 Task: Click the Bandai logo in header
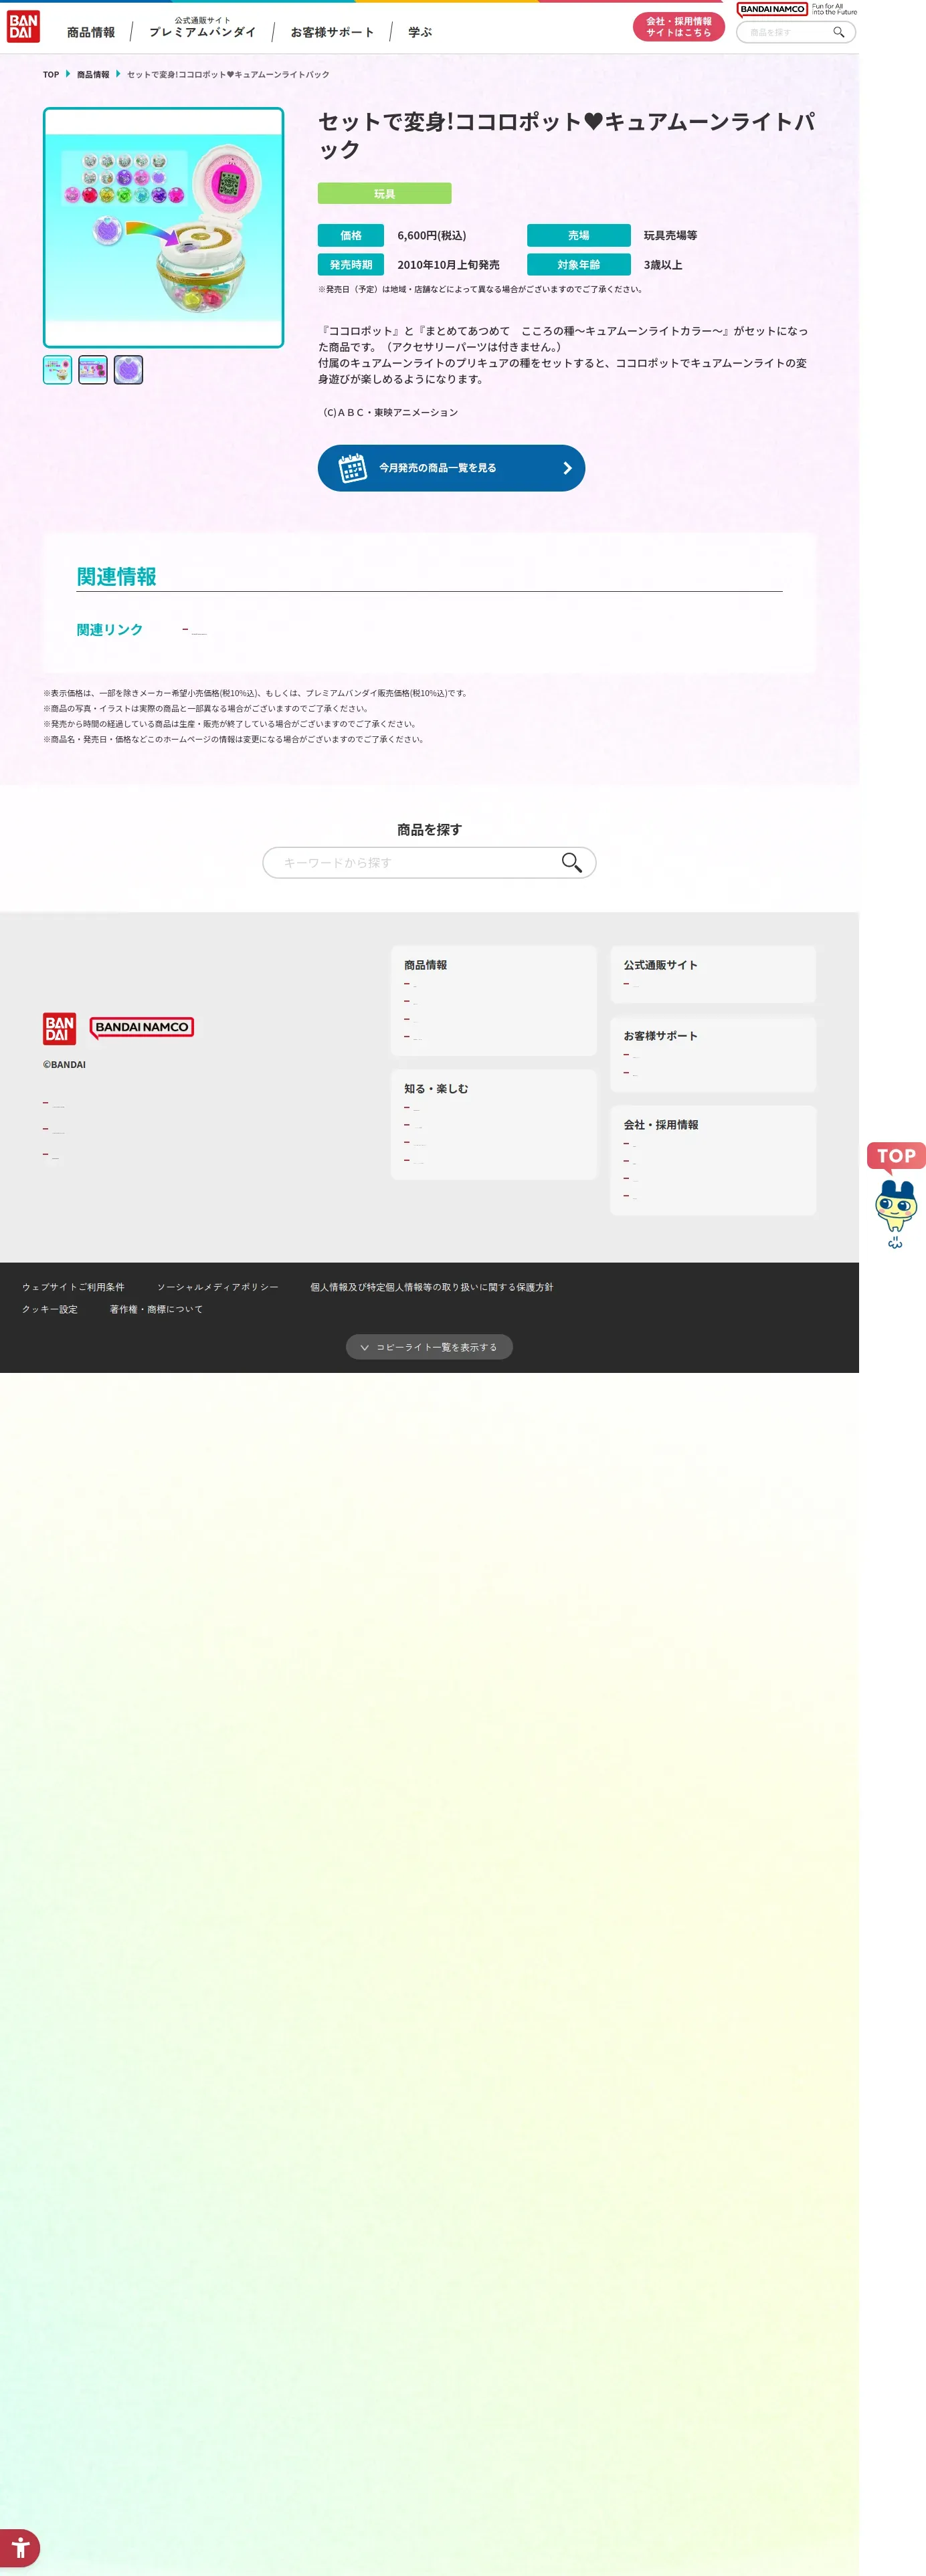click(23, 27)
